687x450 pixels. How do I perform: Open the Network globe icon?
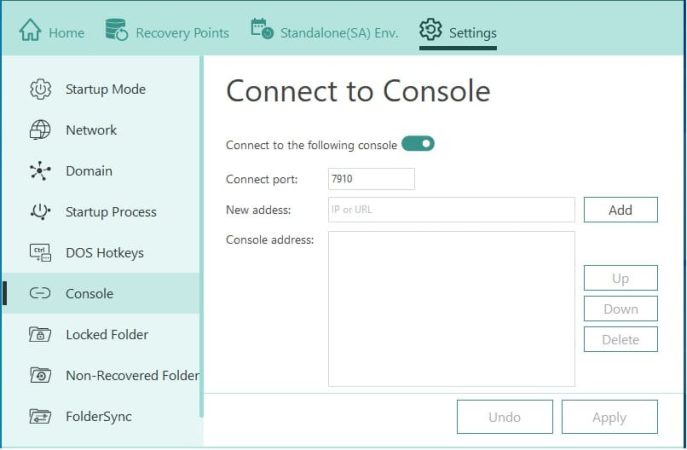[x=40, y=130]
